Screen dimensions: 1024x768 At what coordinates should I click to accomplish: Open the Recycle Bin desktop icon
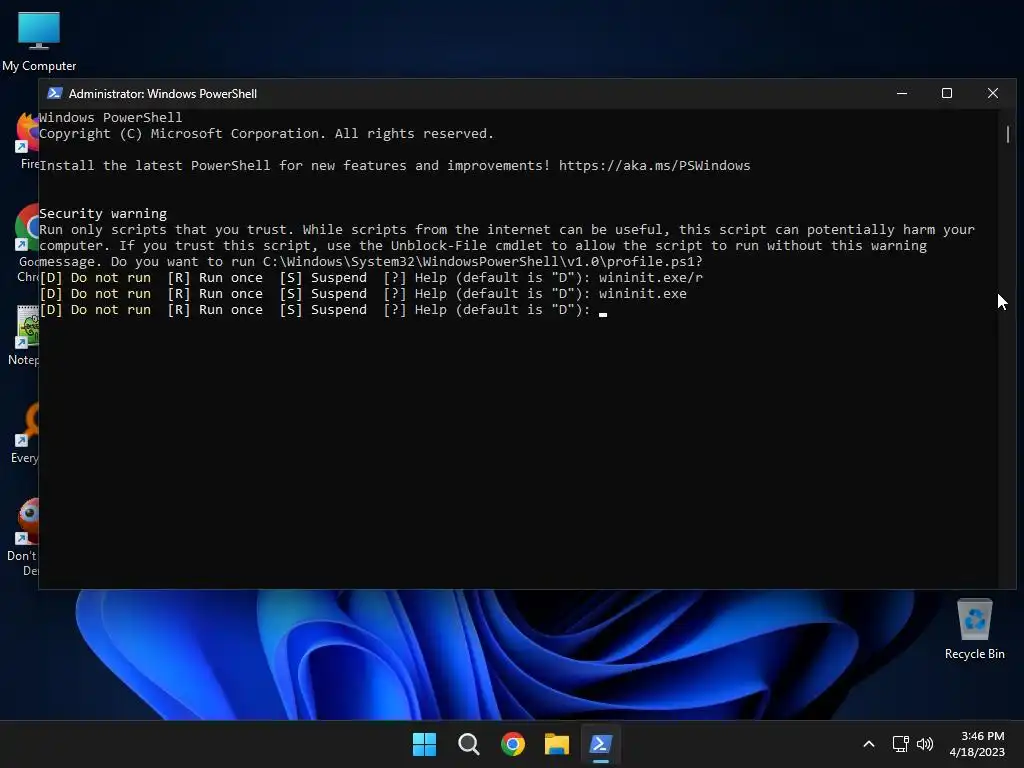click(x=974, y=630)
